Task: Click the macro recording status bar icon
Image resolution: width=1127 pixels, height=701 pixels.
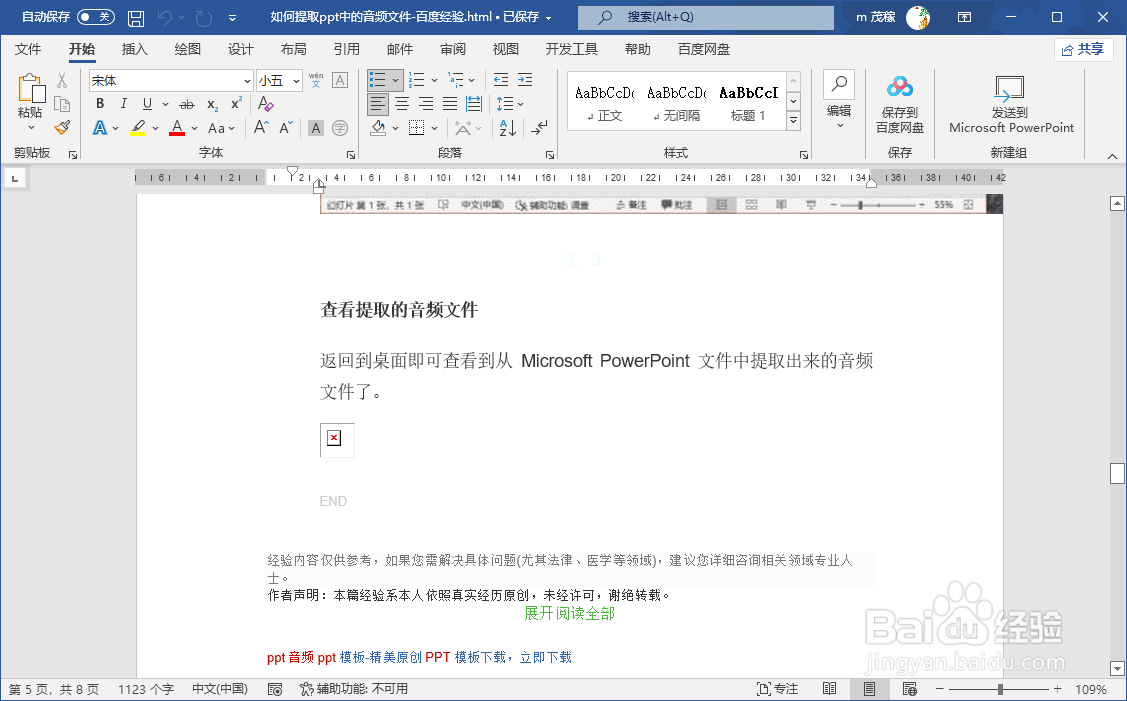Action: tap(275, 689)
